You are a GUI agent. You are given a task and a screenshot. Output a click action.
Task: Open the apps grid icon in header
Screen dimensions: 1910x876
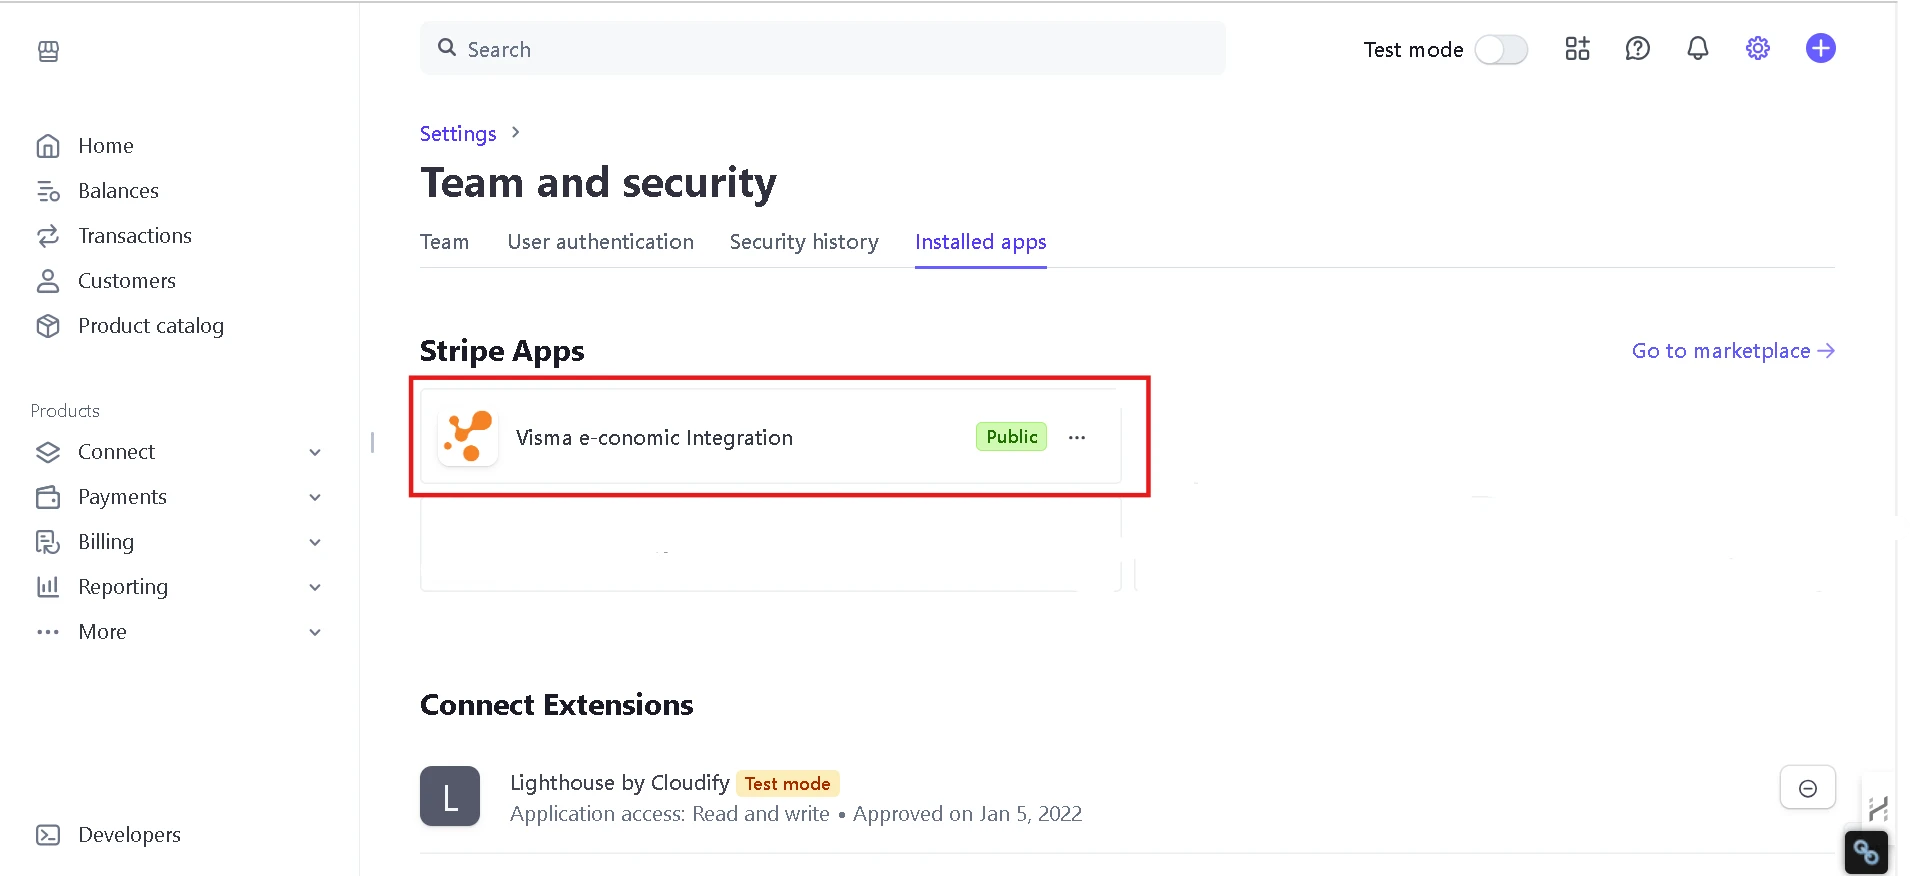(1577, 49)
